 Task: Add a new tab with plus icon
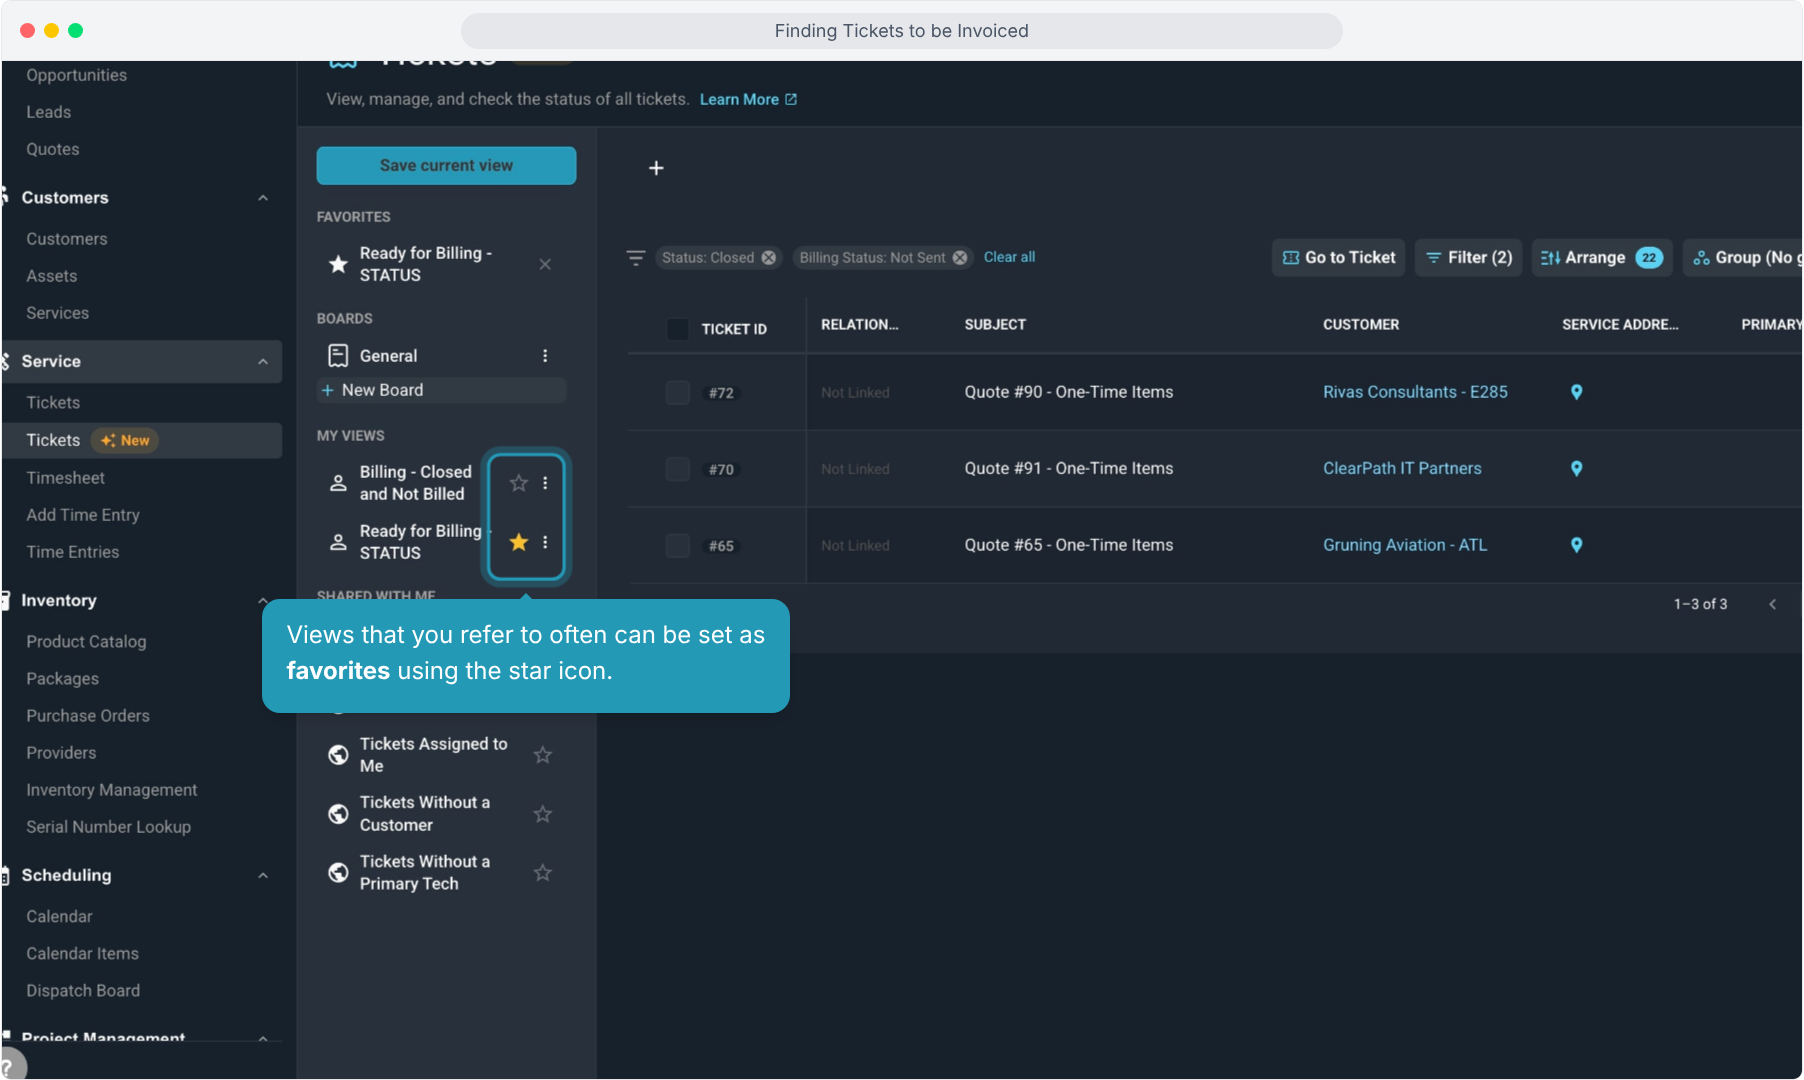656,168
